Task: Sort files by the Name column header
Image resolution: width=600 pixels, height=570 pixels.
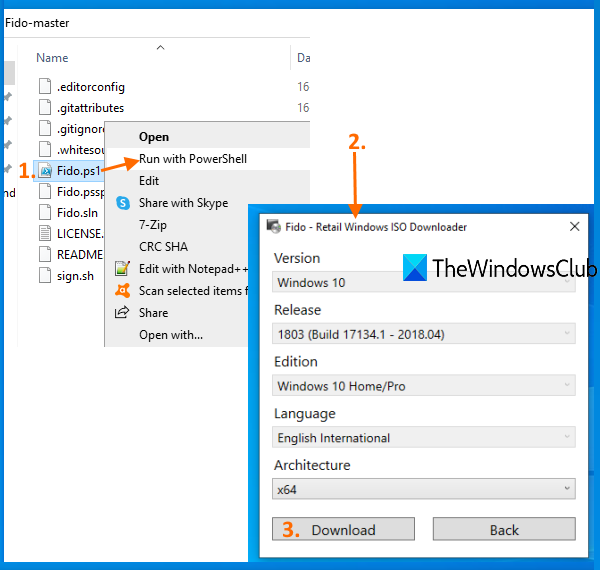Action: 52,58
